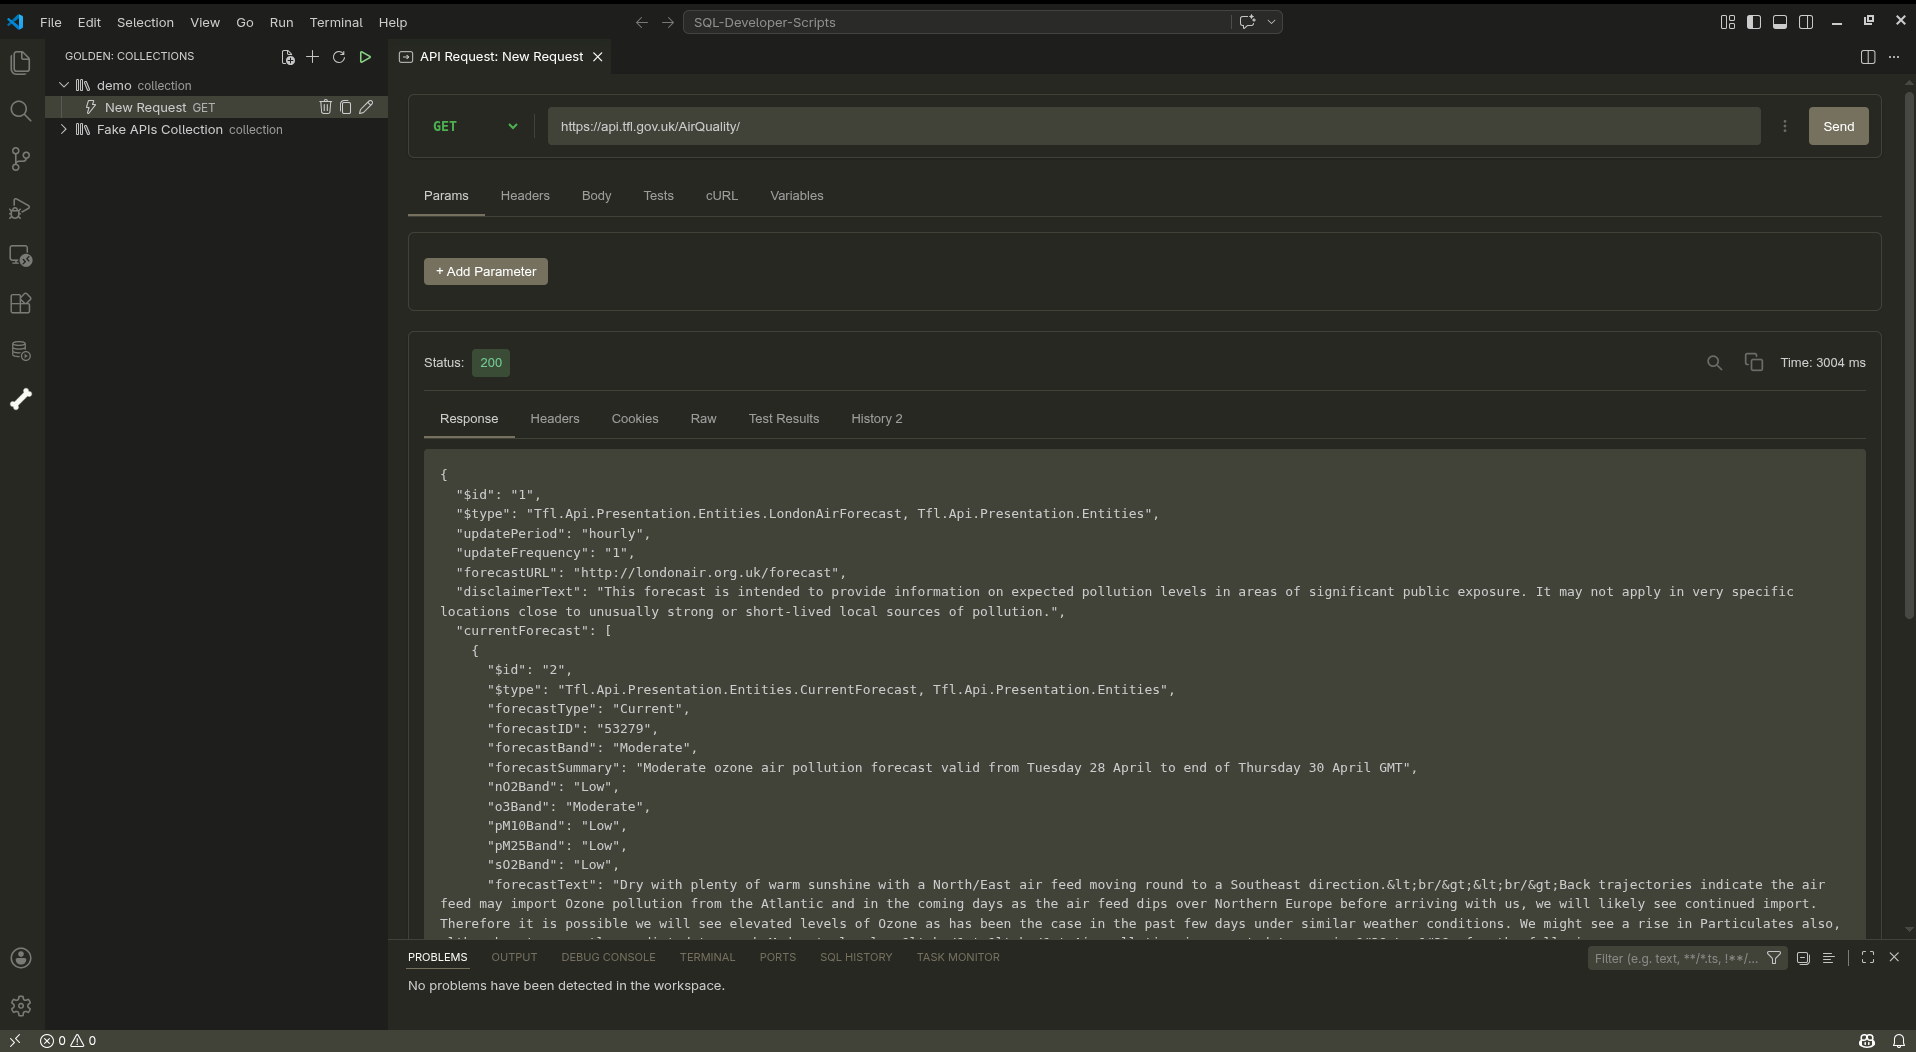The width and height of the screenshot is (1916, 1052).
Task: Delete New Request using the trash icon
Action: [326, 107]
